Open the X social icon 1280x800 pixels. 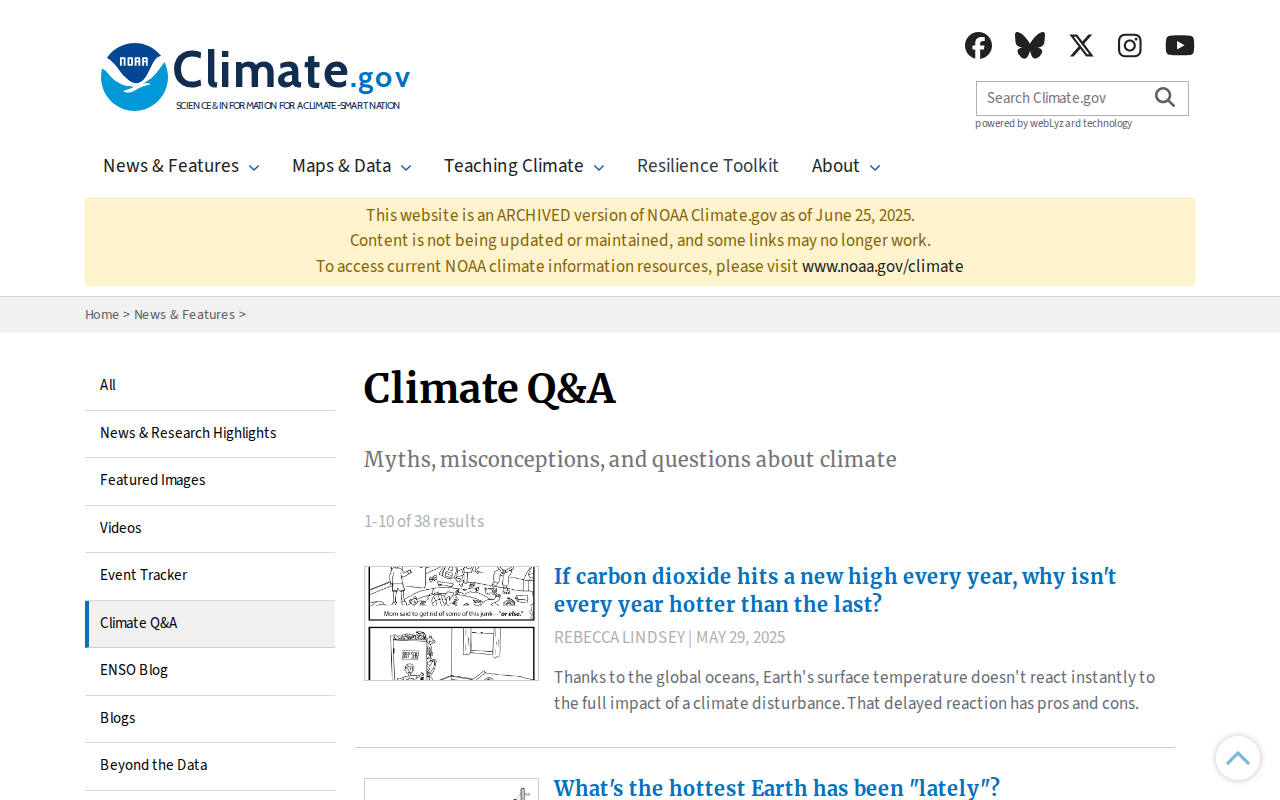point(1081,45)
